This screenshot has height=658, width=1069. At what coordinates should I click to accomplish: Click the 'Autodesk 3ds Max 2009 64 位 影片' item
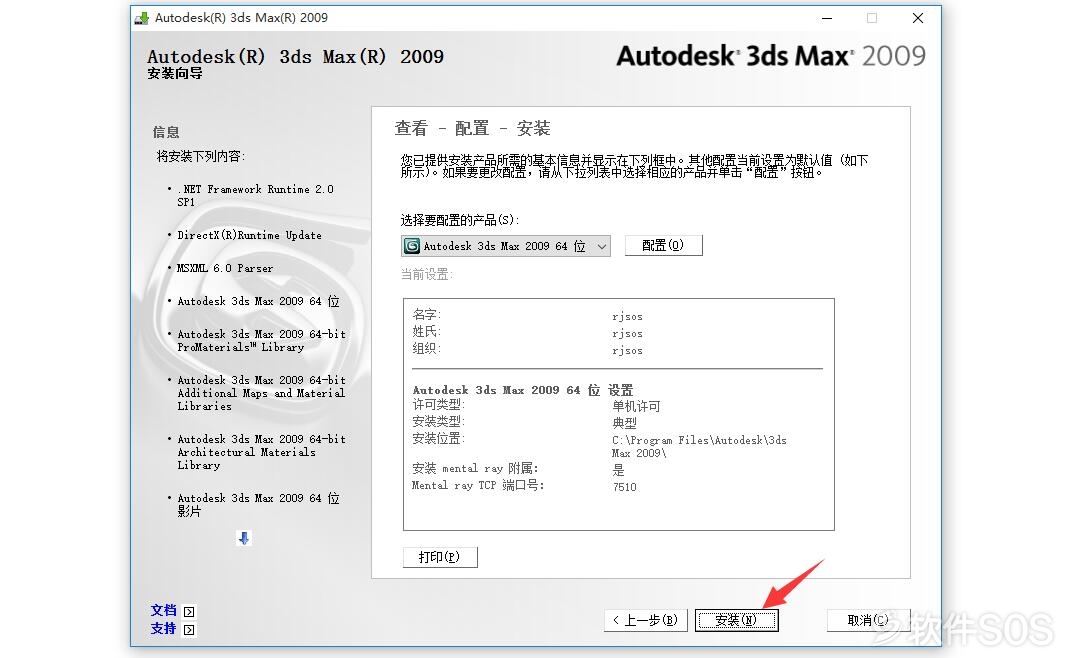click(258, 505)
